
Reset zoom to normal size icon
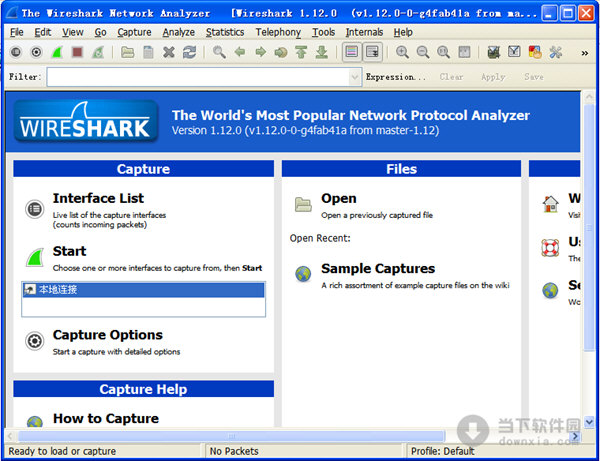point(443,52)
